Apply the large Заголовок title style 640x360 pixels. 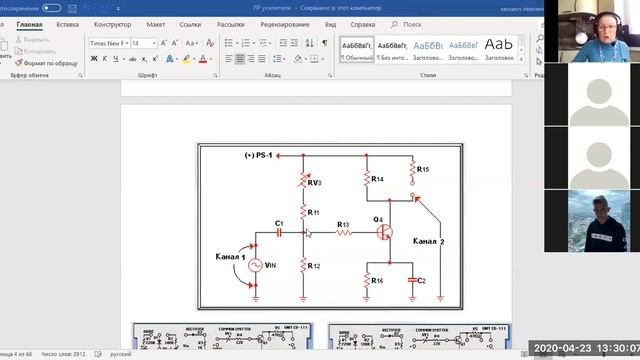[x=499, y=50]
